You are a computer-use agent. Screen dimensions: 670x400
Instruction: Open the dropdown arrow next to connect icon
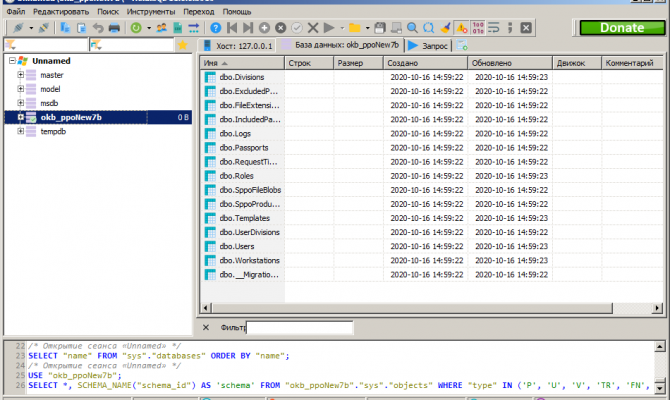click(x=31, y=28)
